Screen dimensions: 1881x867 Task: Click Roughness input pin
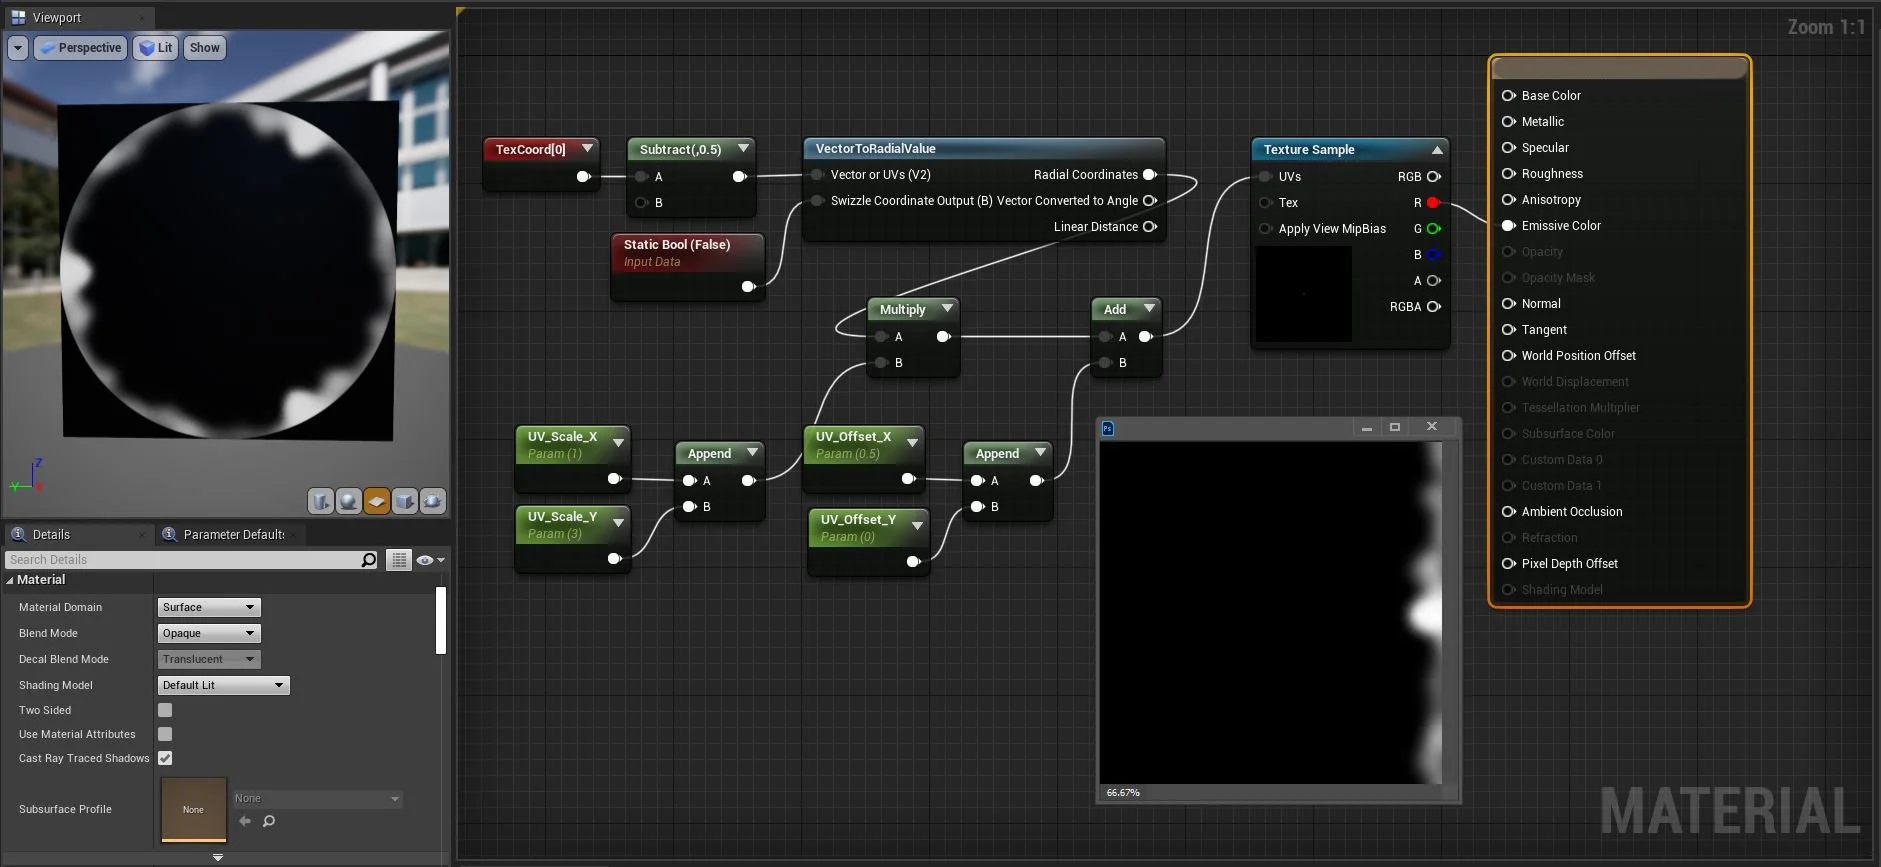coord(1508,174)
